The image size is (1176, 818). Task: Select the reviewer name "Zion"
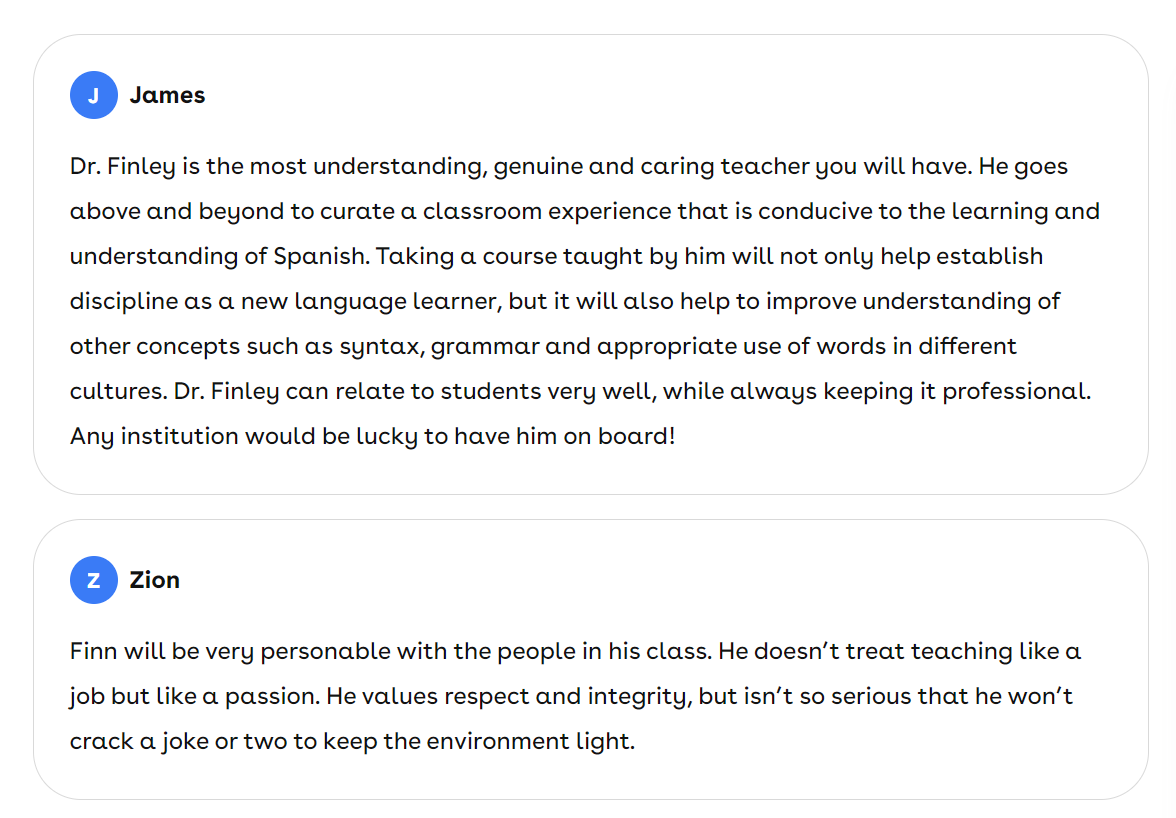click(155, 580)
